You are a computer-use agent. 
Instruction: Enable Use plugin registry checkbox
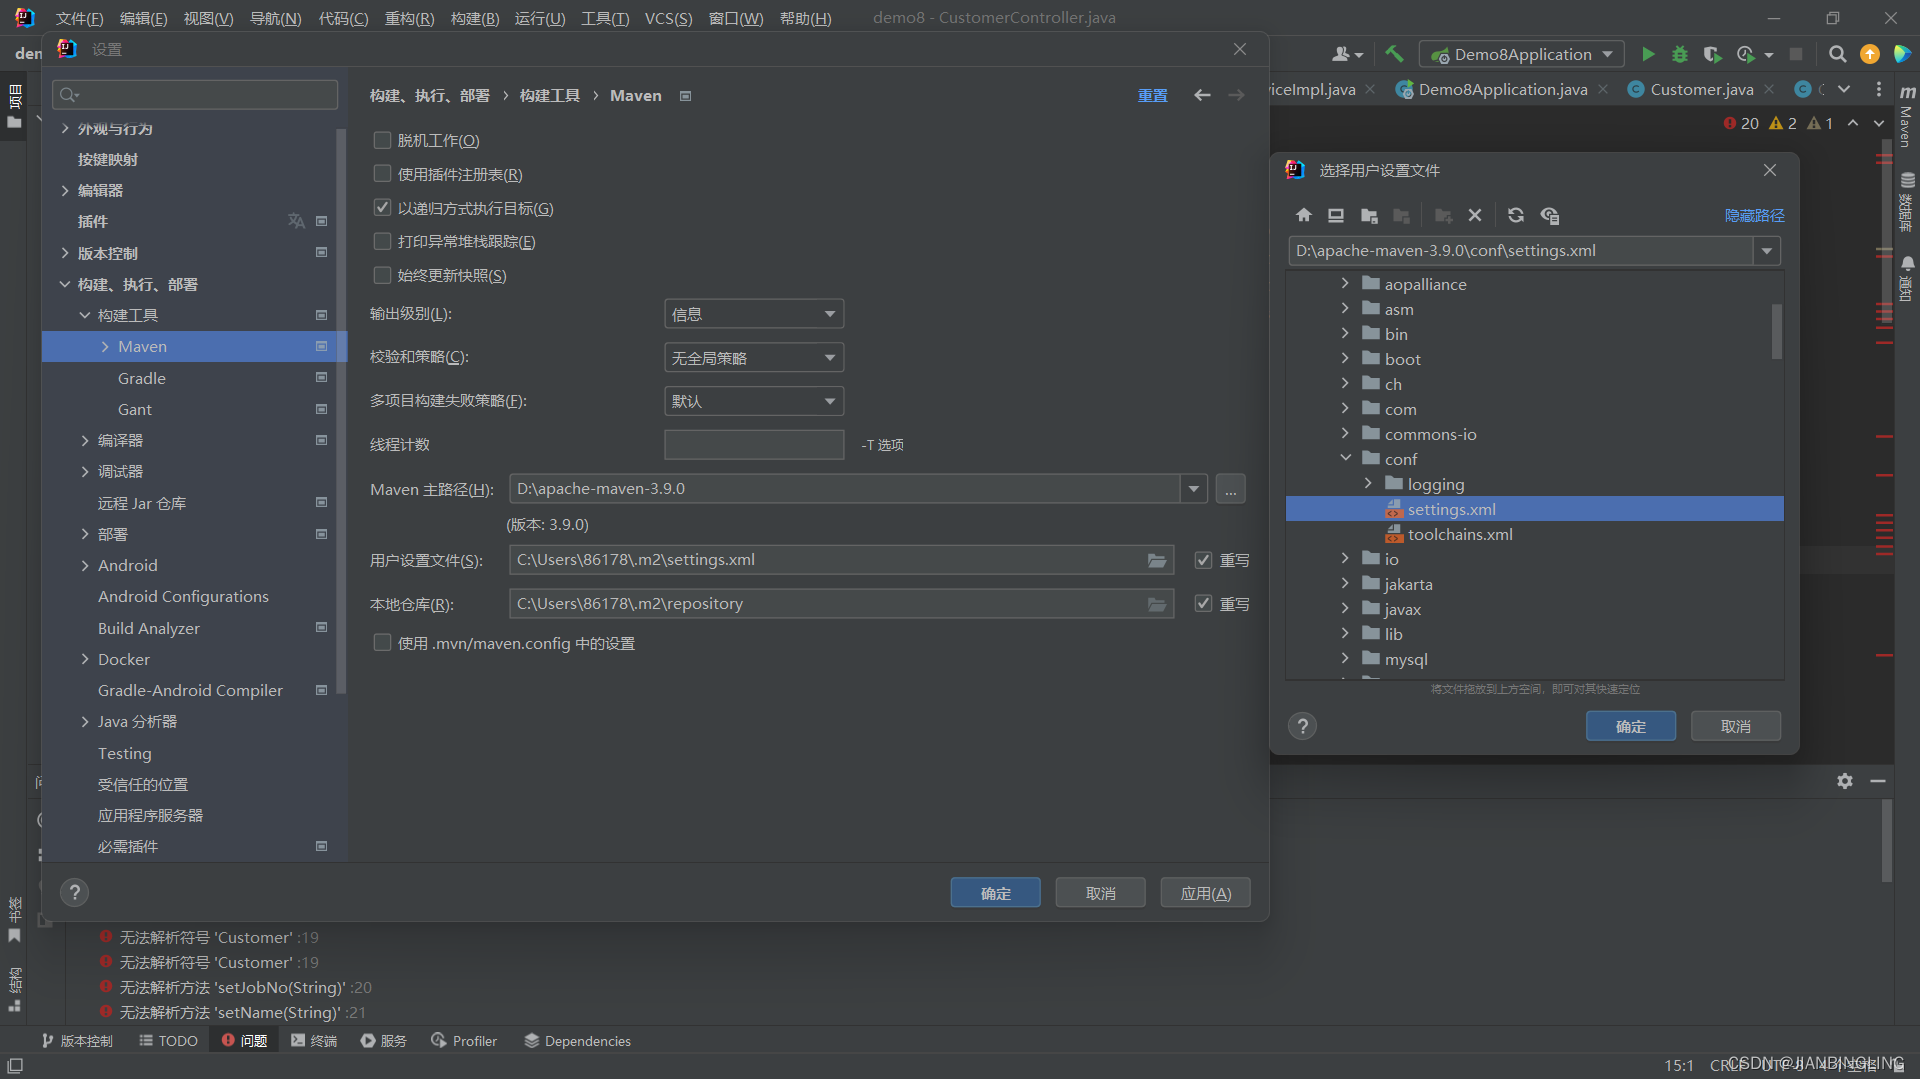pos(382,174)
